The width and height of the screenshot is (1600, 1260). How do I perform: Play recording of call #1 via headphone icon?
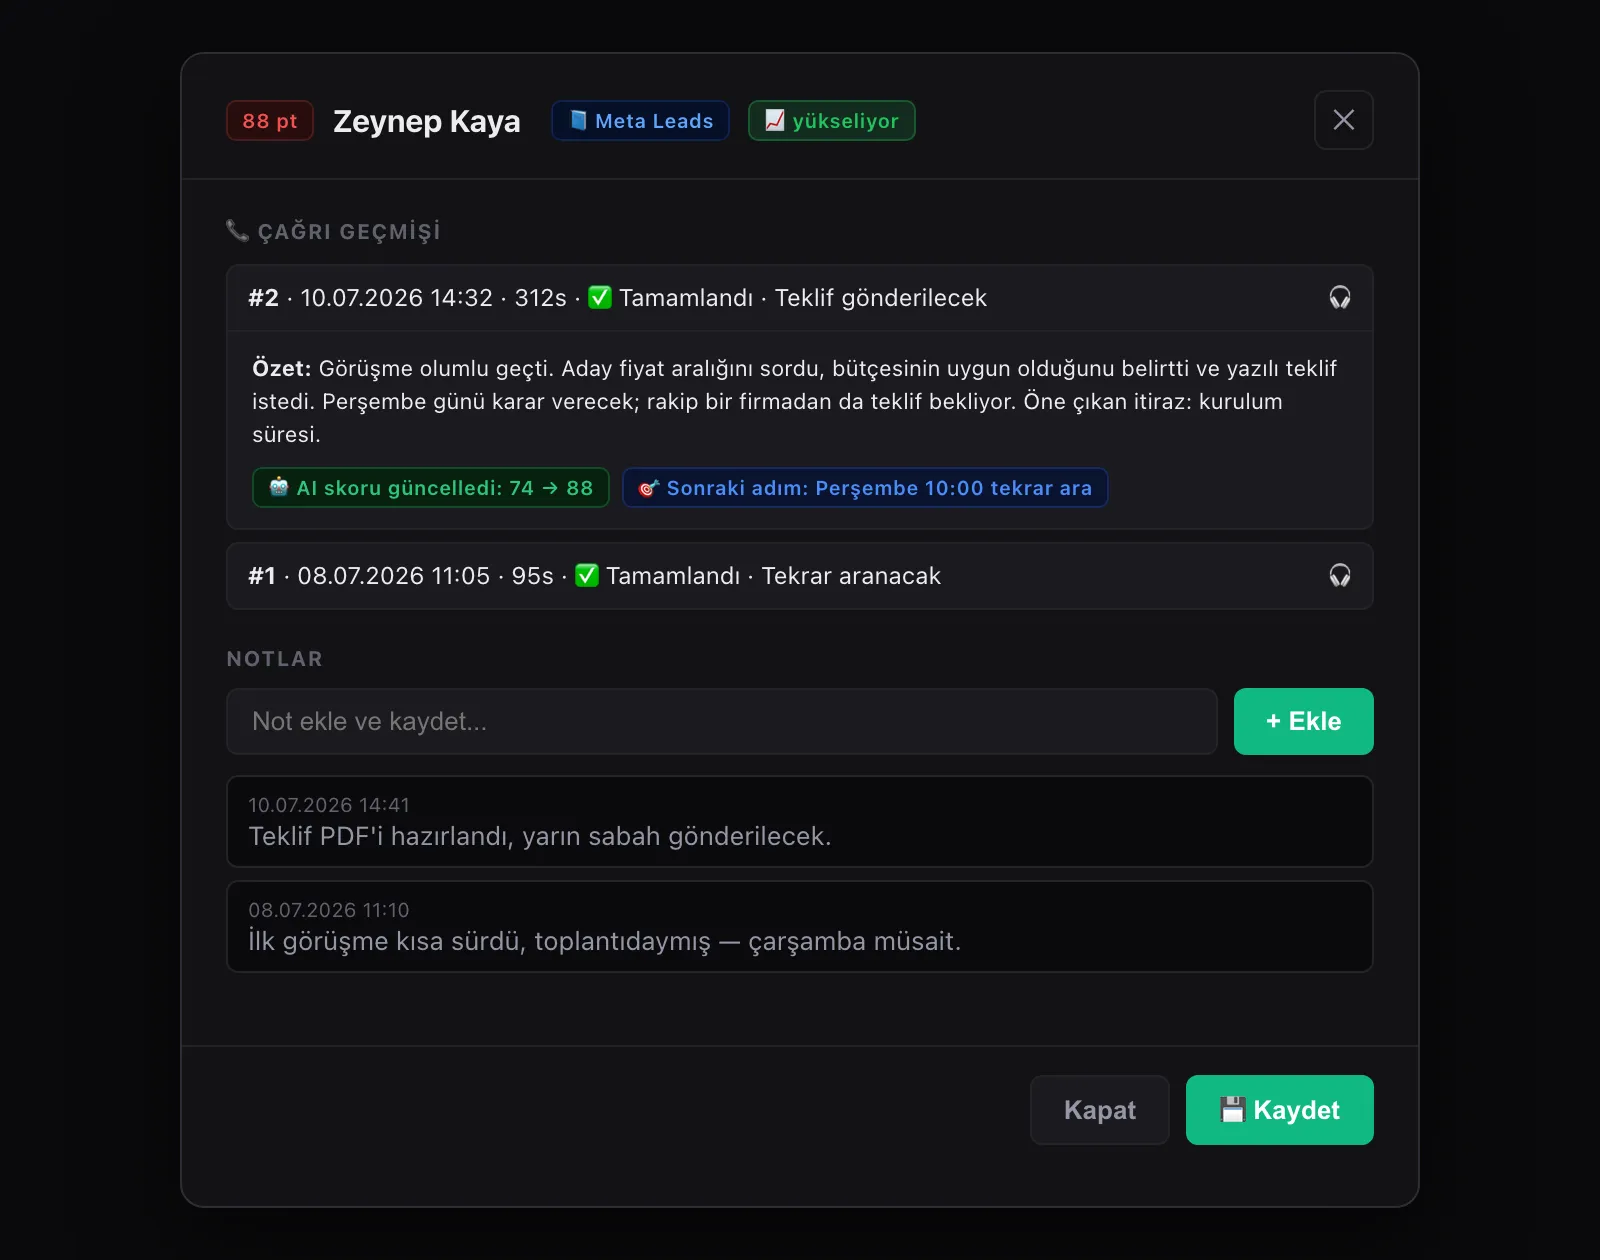pos(1340,576)
